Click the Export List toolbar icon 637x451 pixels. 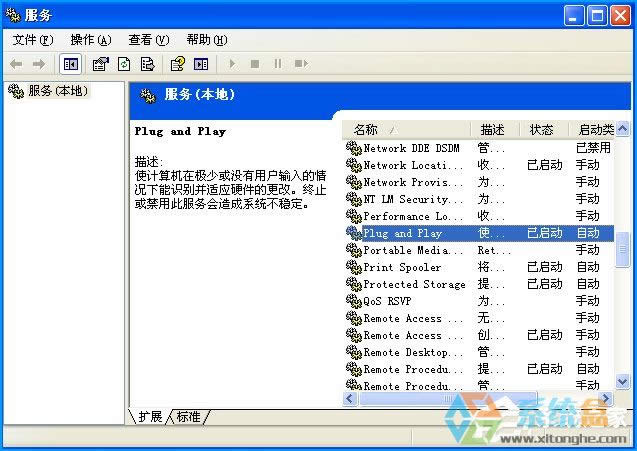pos(147,64)
